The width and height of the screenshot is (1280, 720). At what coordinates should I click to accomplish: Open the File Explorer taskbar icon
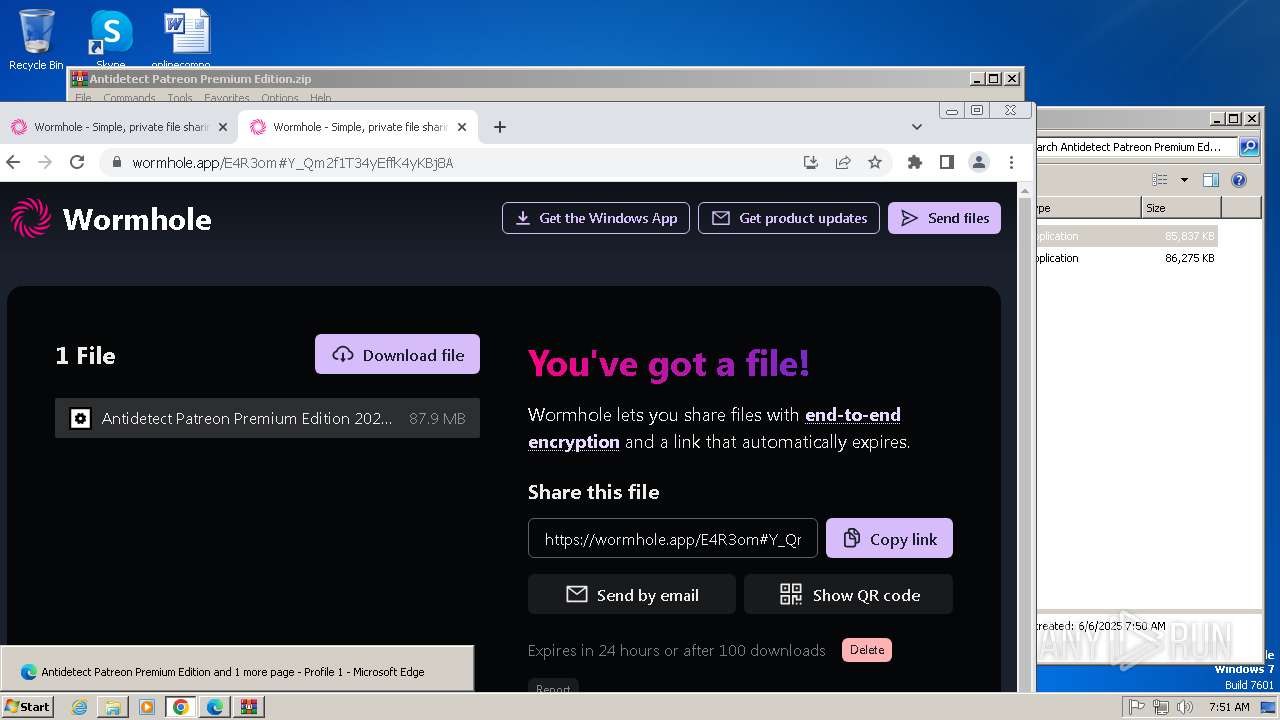click(x=113, y=707)
